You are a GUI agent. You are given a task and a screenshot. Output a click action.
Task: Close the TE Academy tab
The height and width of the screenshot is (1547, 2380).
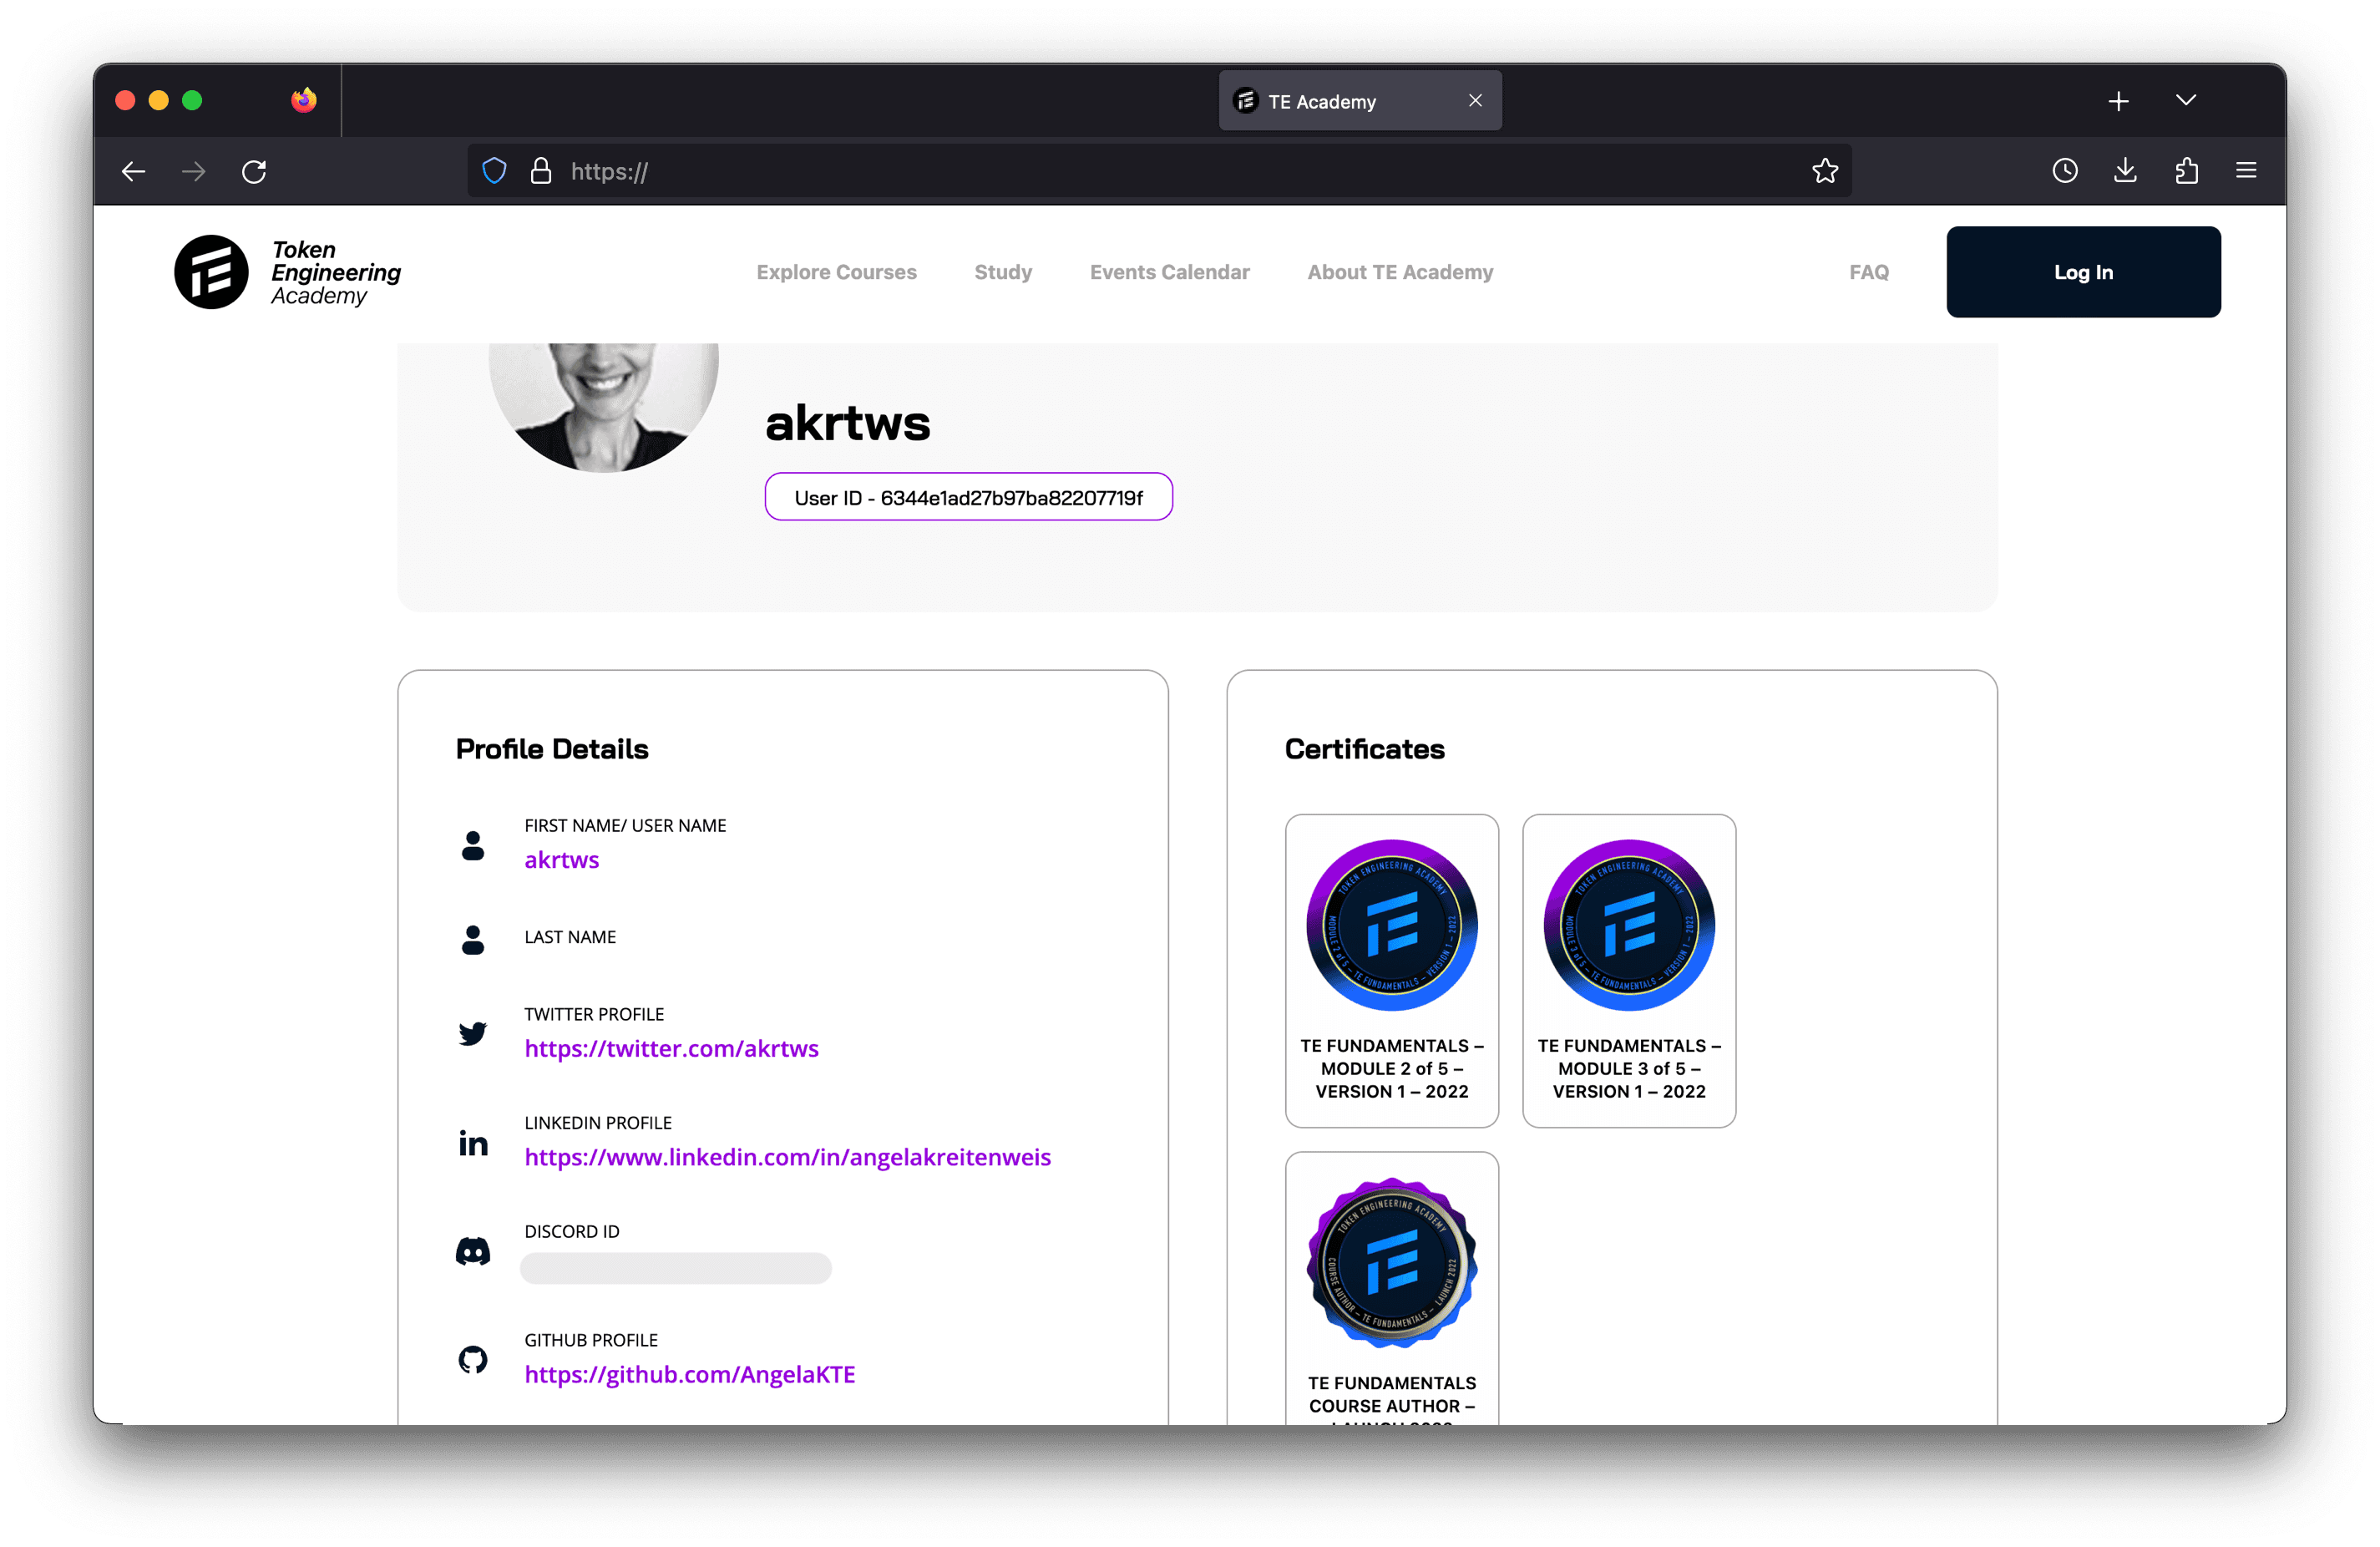(x=1475, y=100)
